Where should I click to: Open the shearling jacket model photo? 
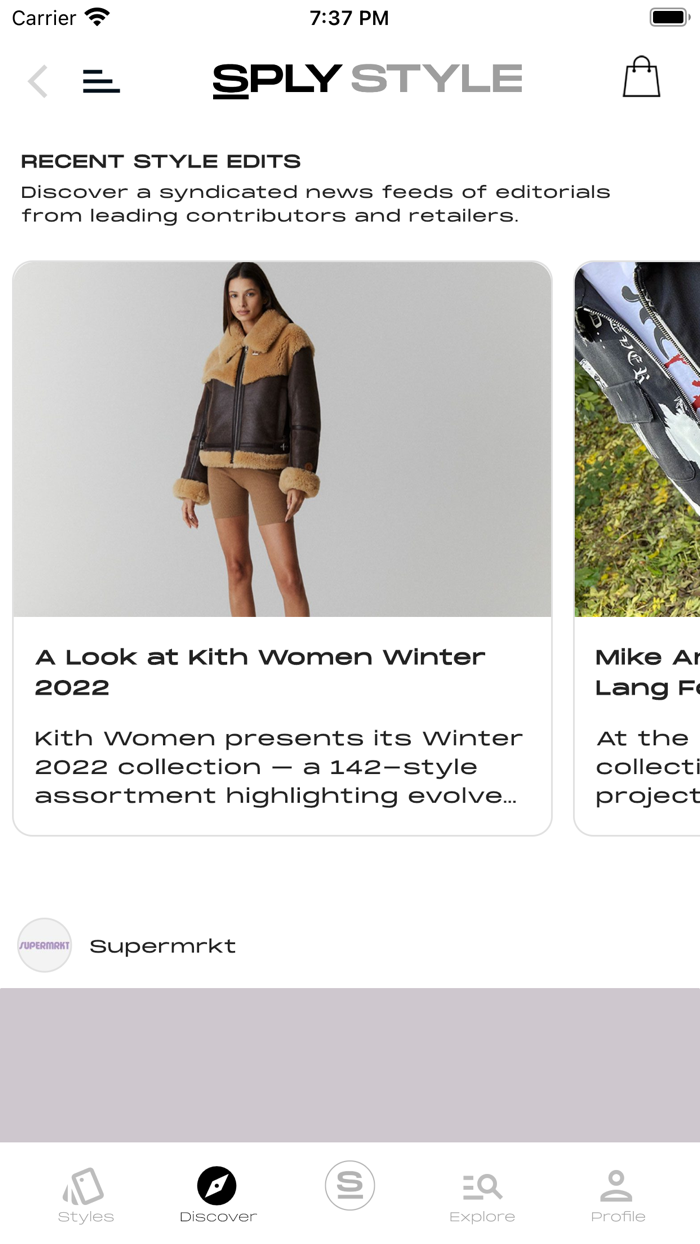click(x=282, y=439)
